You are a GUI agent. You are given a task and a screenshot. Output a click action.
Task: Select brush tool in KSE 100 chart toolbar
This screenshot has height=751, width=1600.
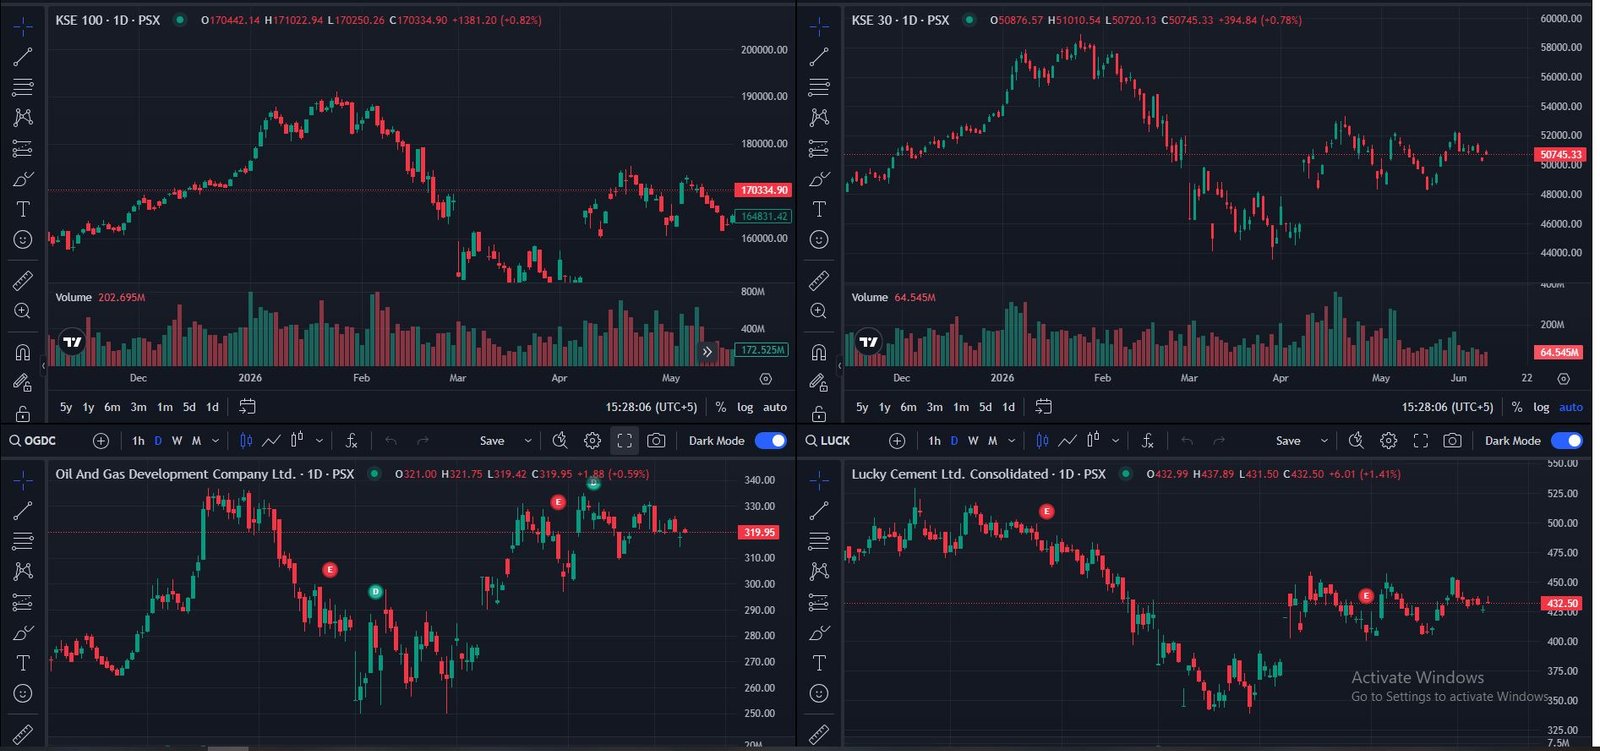pyautogui.click(x=23, y=179)
